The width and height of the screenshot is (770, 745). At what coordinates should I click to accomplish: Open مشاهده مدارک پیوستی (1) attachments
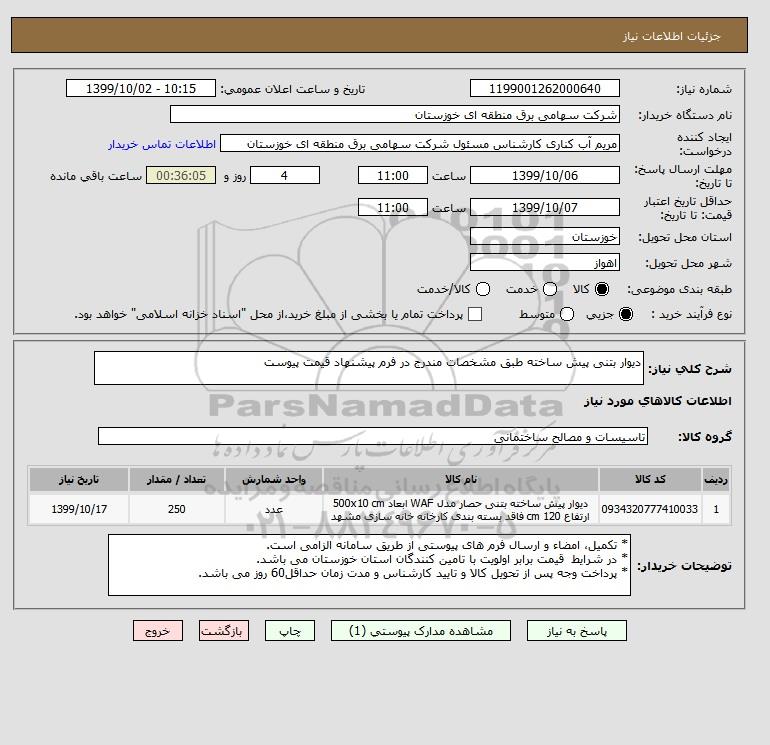tap(421, 631)
